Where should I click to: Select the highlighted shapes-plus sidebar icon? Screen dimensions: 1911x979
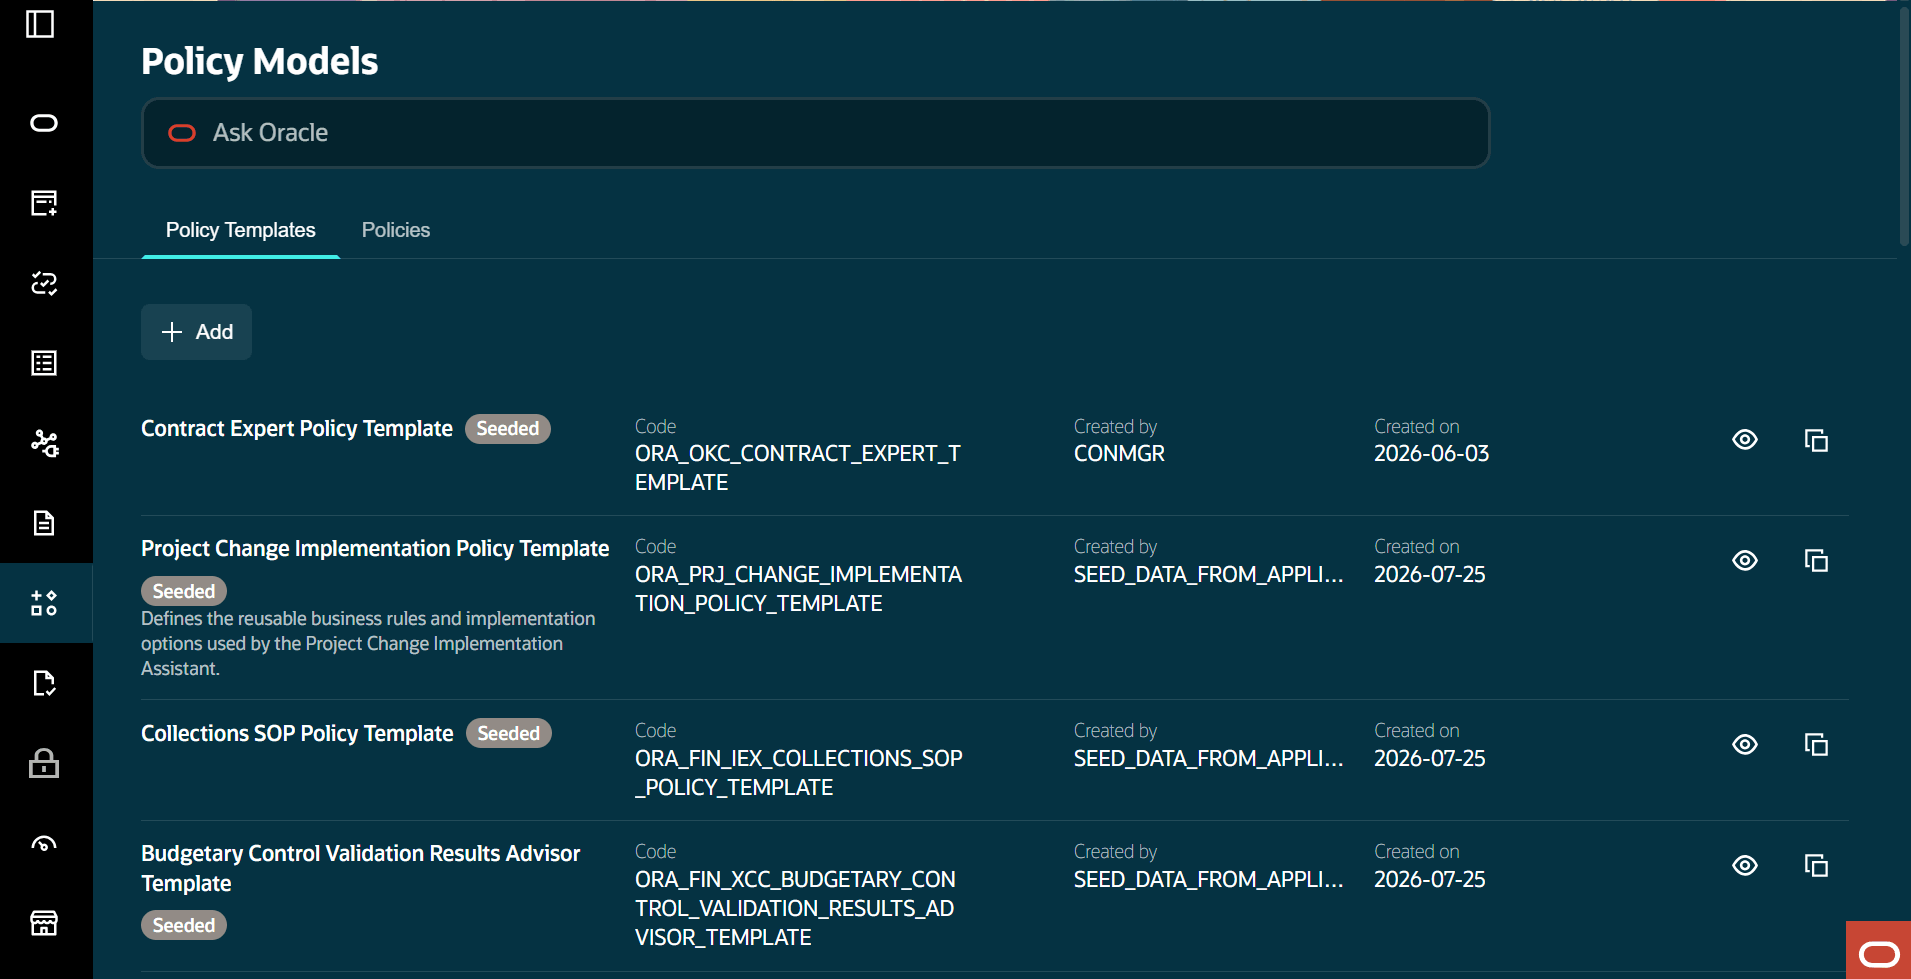[x=44, y=603]
